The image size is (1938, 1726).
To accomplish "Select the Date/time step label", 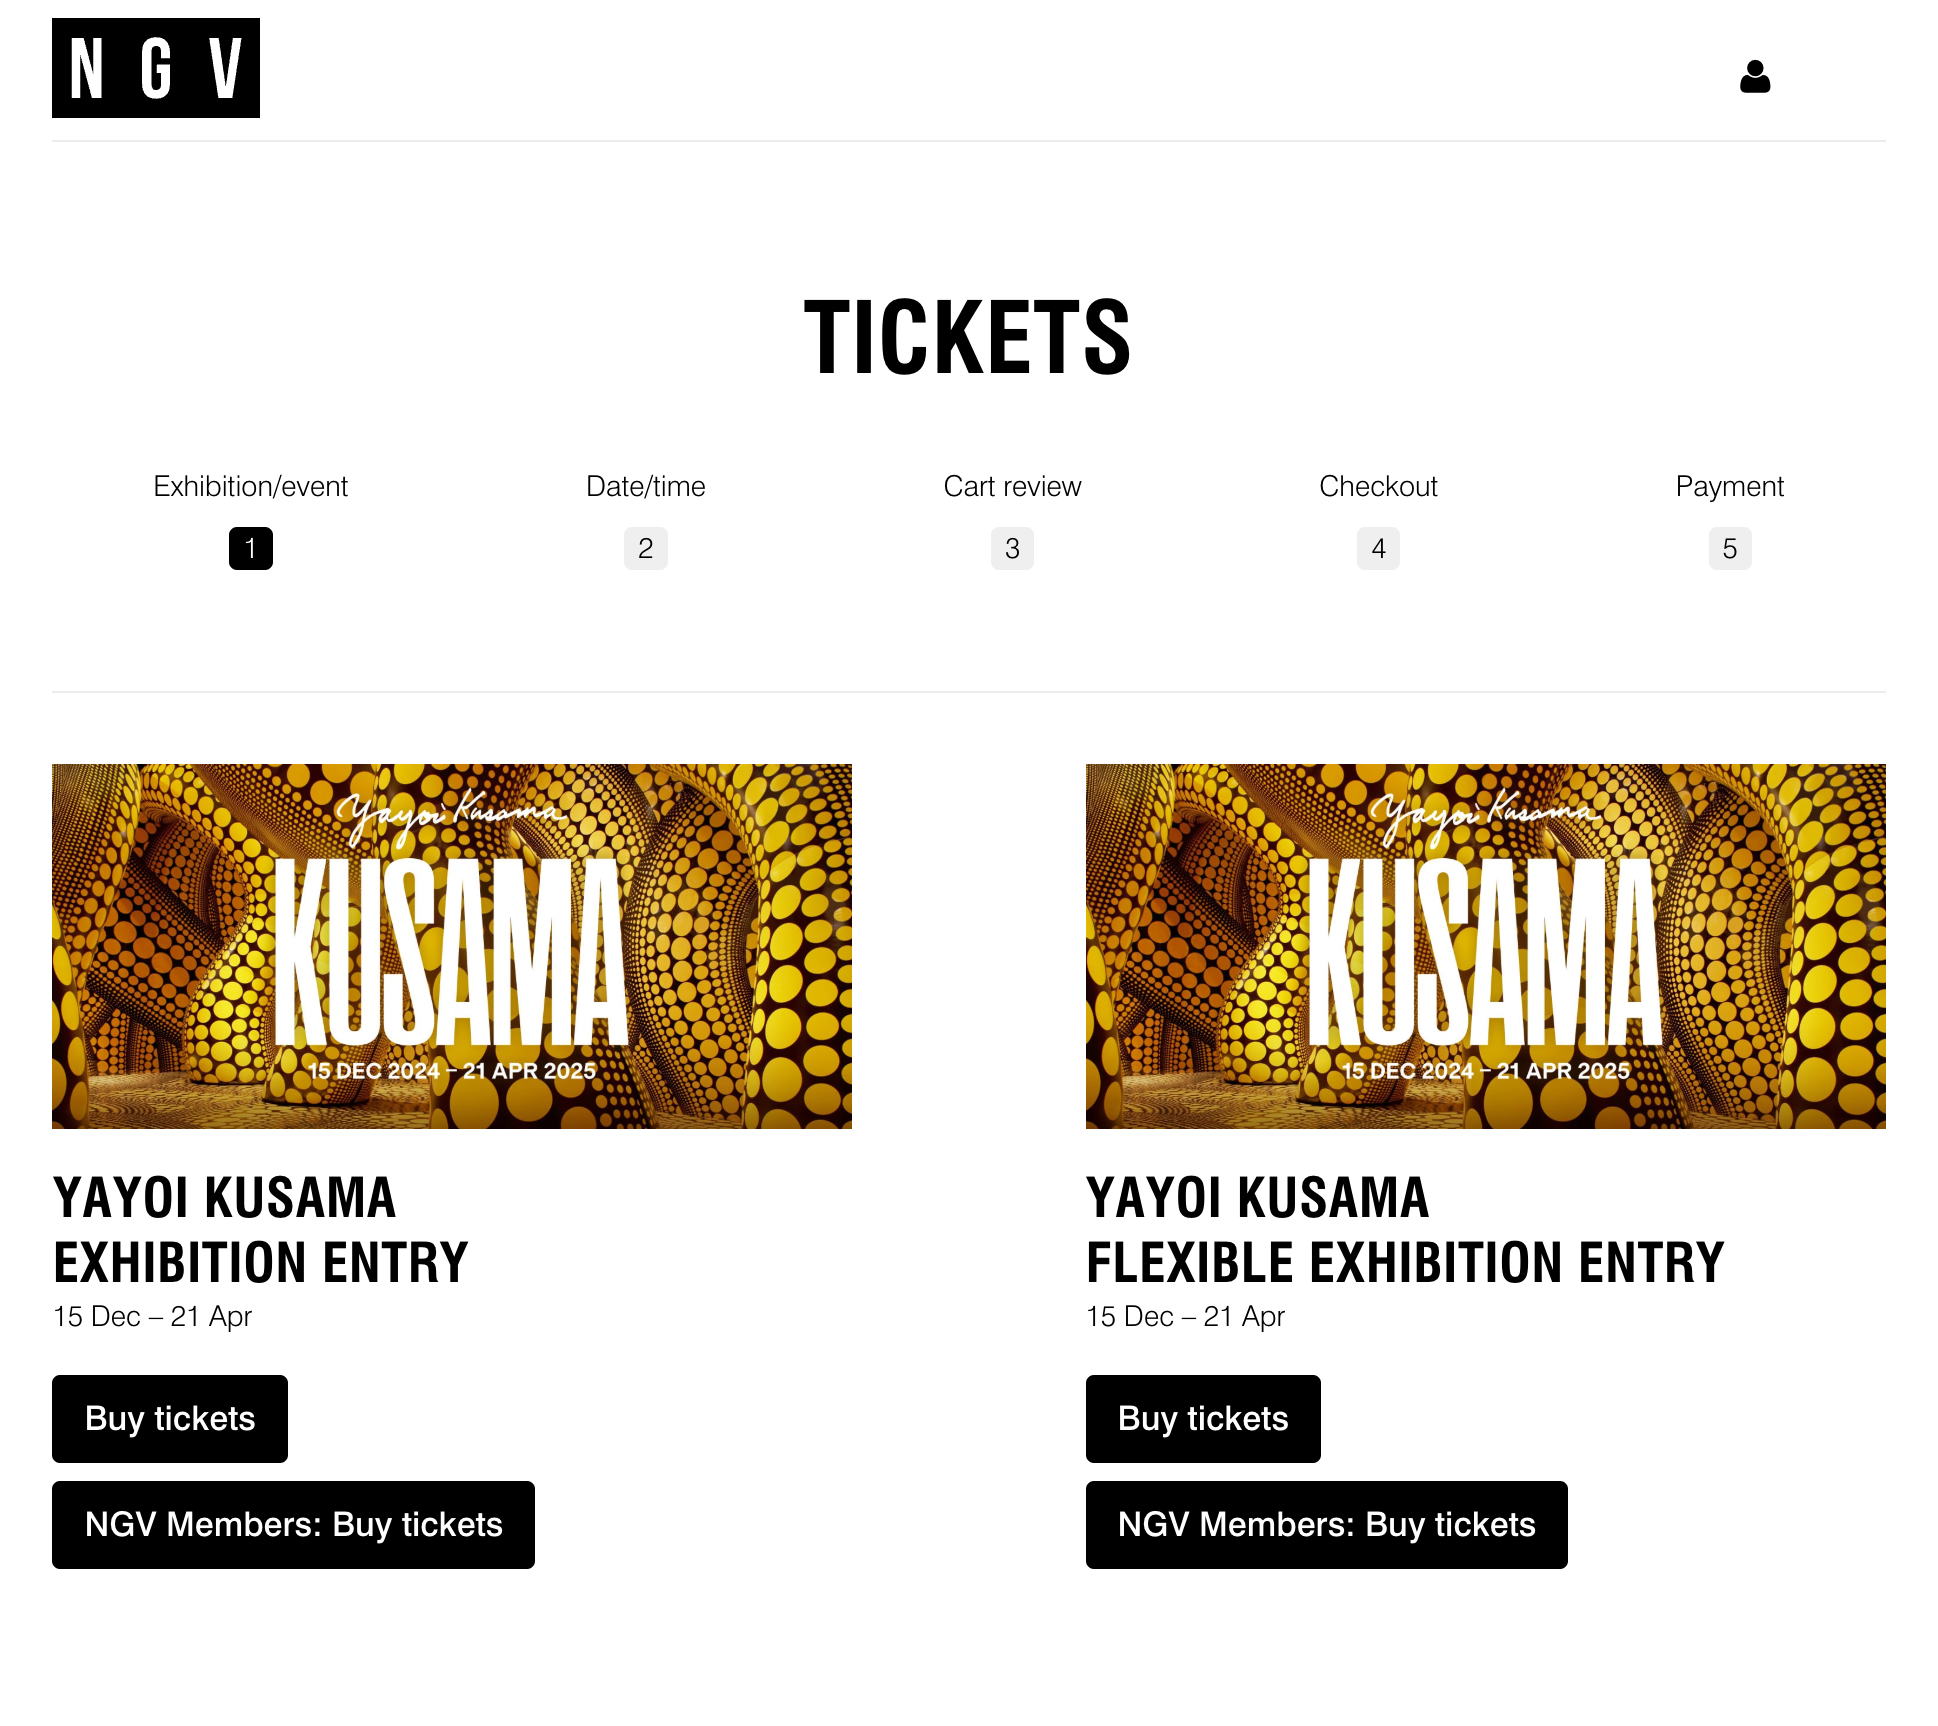I will 645,486.
